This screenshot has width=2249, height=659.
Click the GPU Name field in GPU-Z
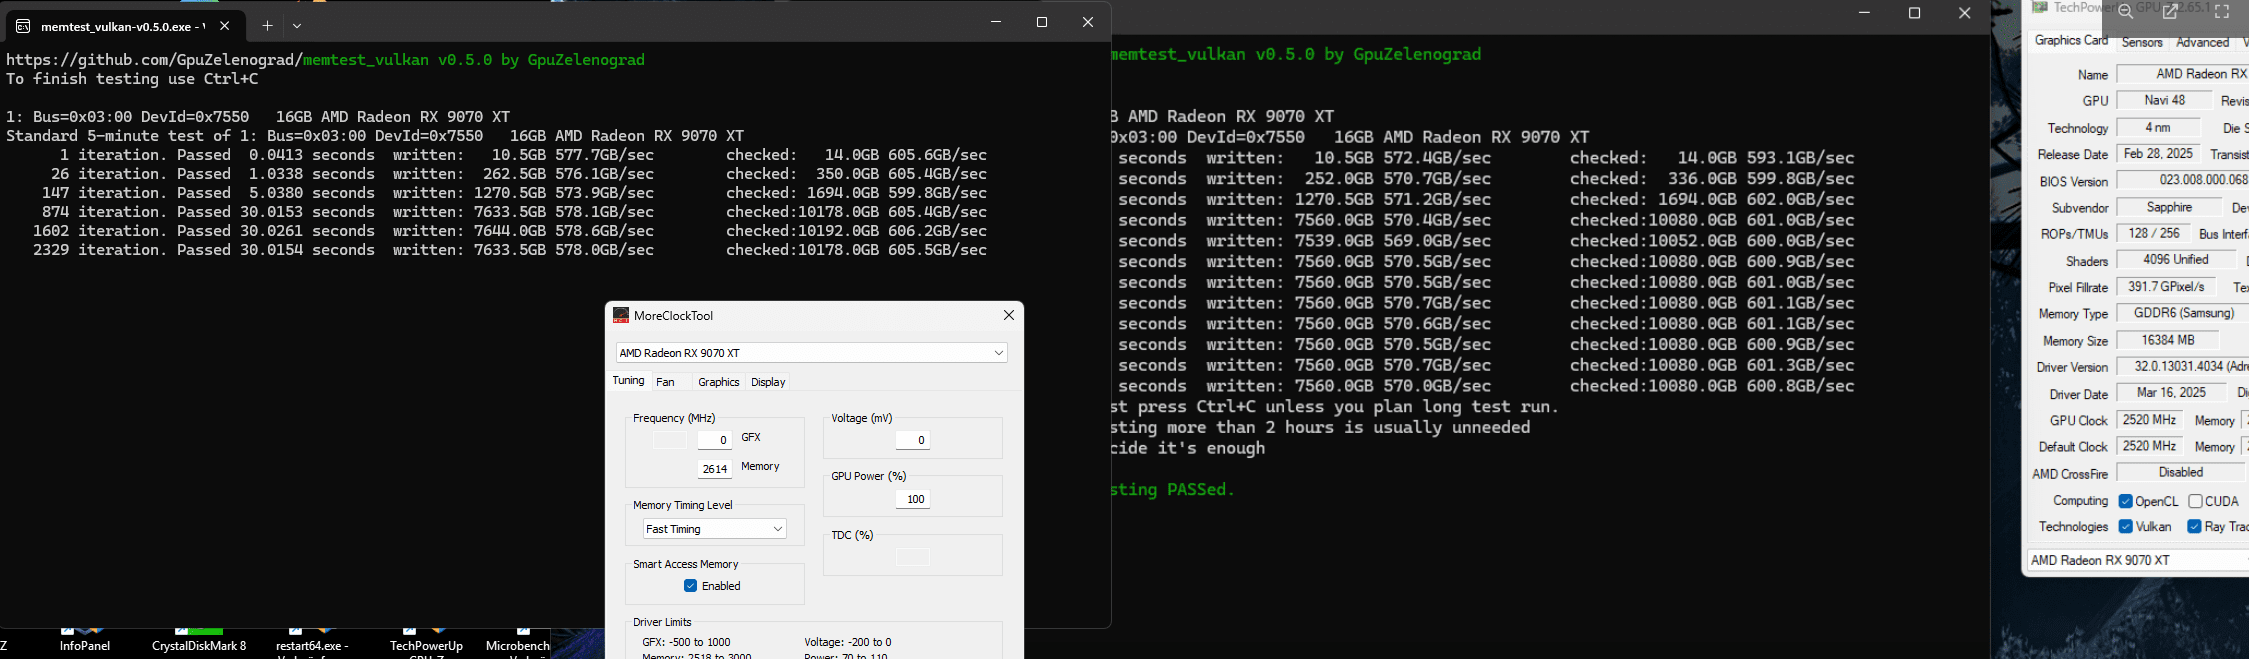(2182, 74)
